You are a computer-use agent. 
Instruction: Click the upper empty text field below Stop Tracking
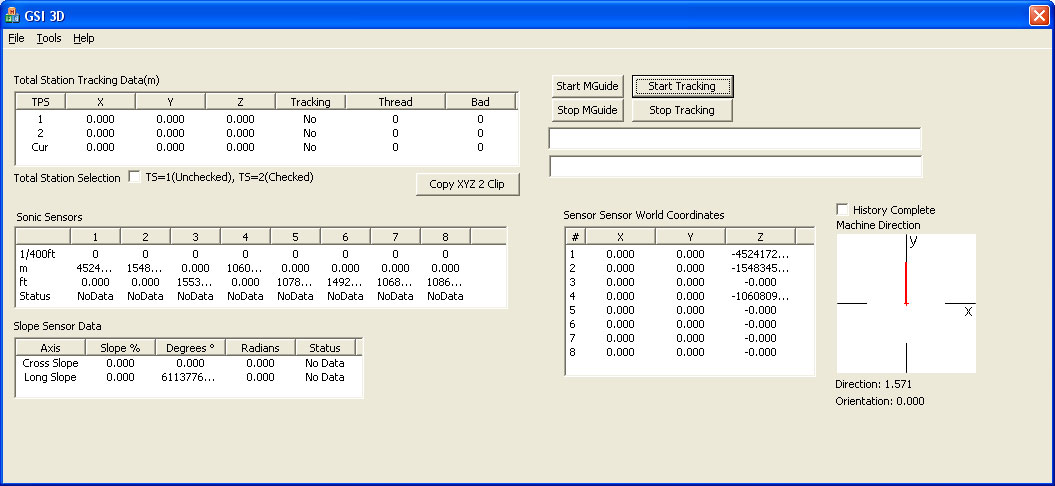735,138
